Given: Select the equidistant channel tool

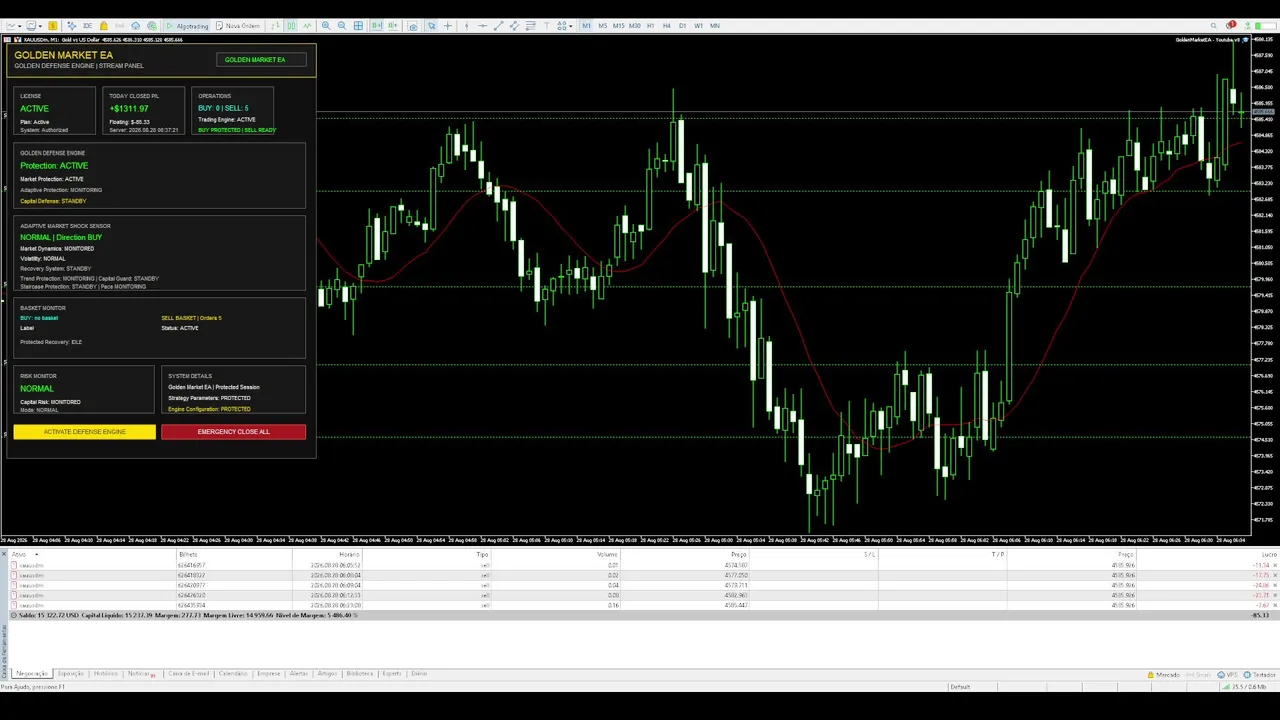Looking at the screenshot, I should pos(514,26).
